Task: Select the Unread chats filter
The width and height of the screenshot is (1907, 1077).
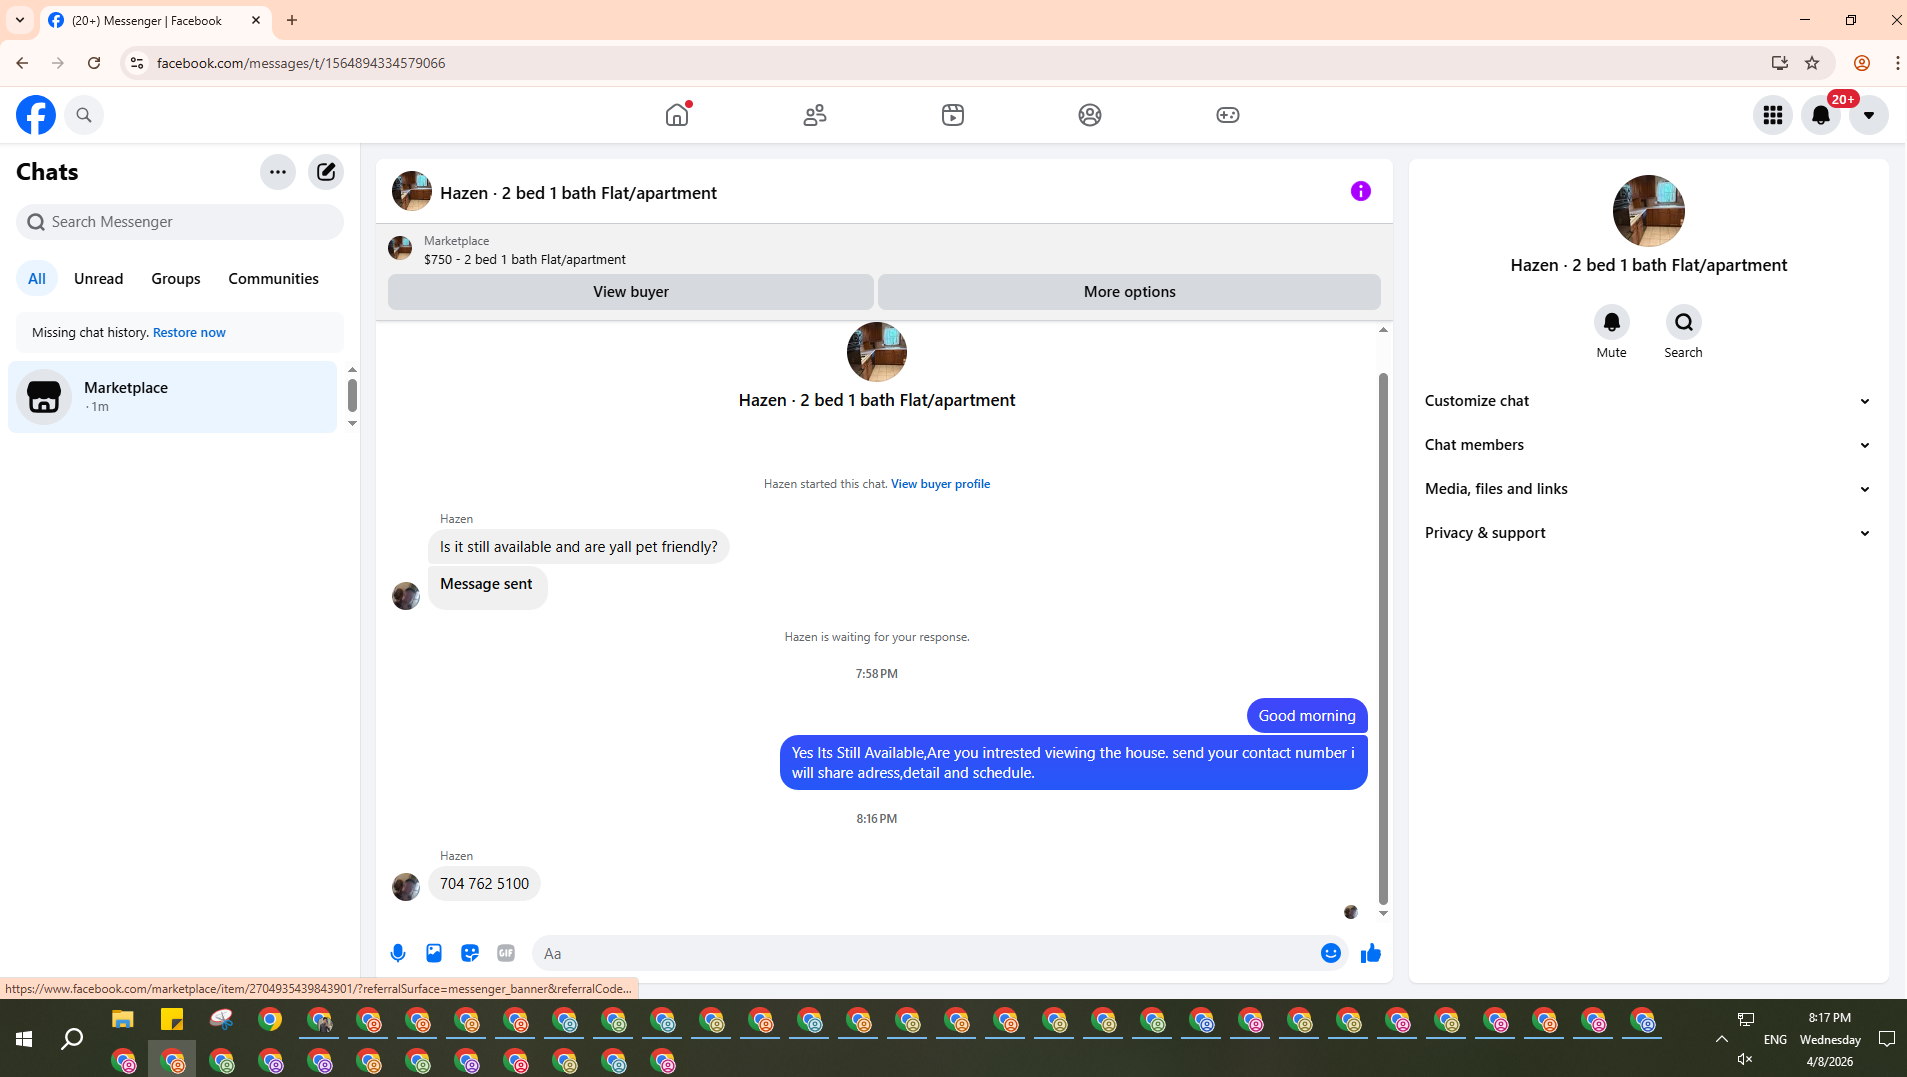Action: (x=98, y=279)
